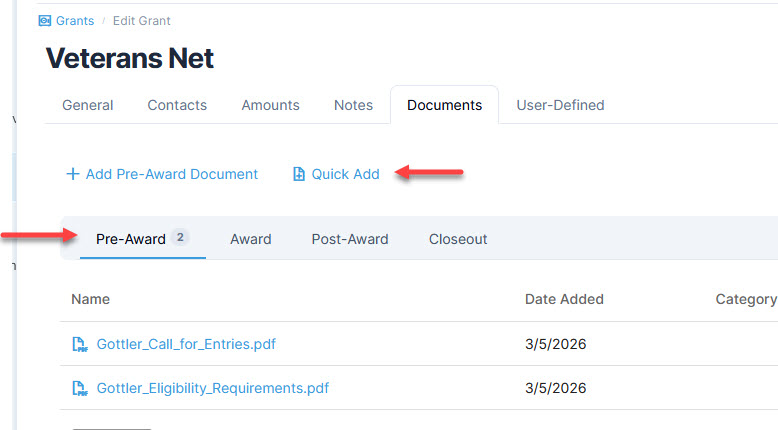The width and height of the screenshot is (778, 430).
Task: Open the Closeout sub-tab
Action: point(458,239)
